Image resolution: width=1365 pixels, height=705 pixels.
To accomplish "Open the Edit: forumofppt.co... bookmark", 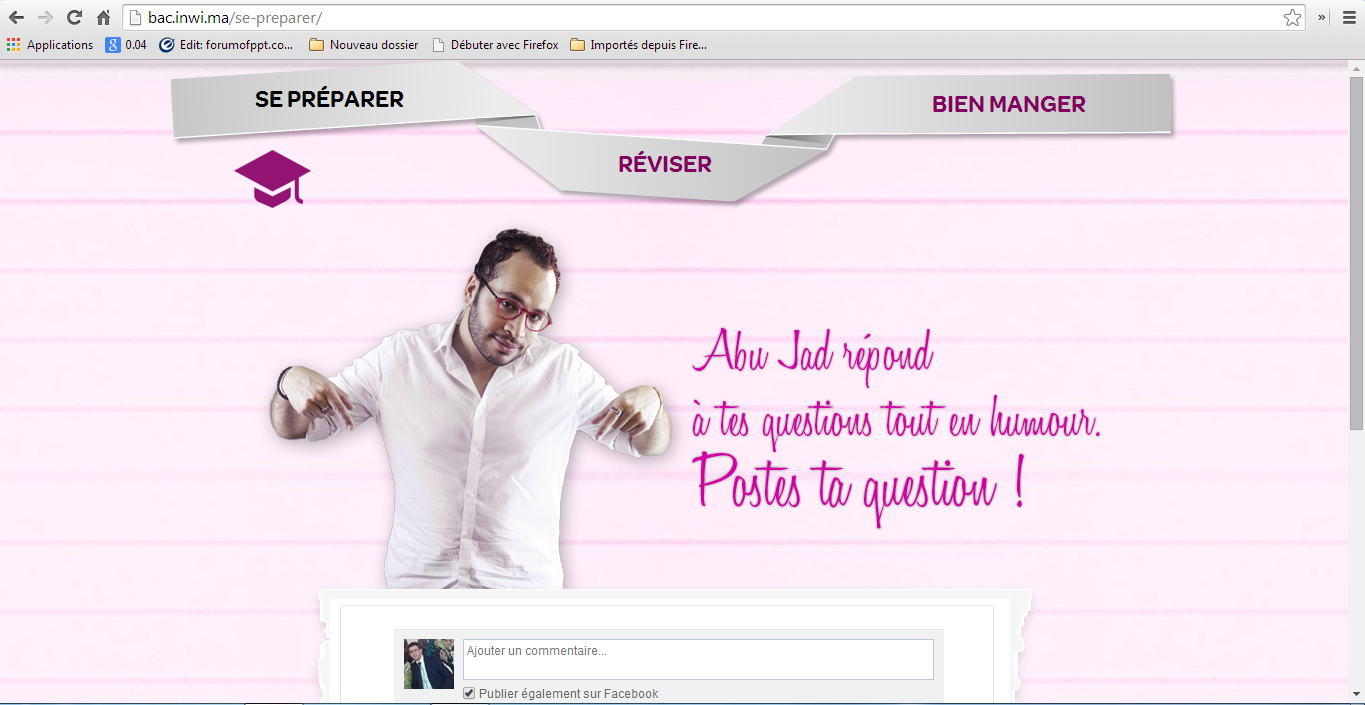I will click(226, 45).
